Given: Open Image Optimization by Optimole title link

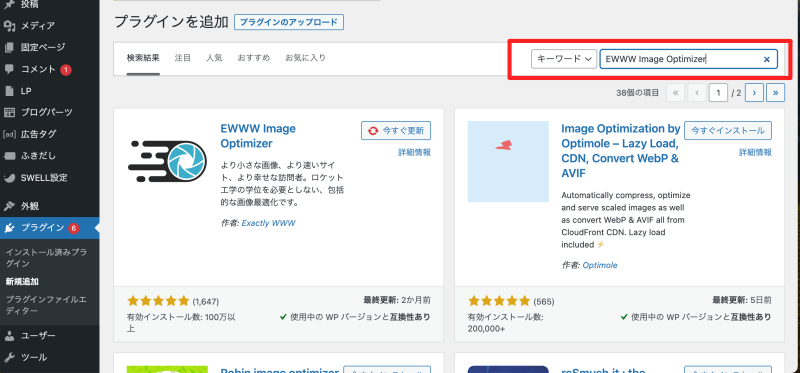Looking at the screenshot, I should click(x=621, y=151).
